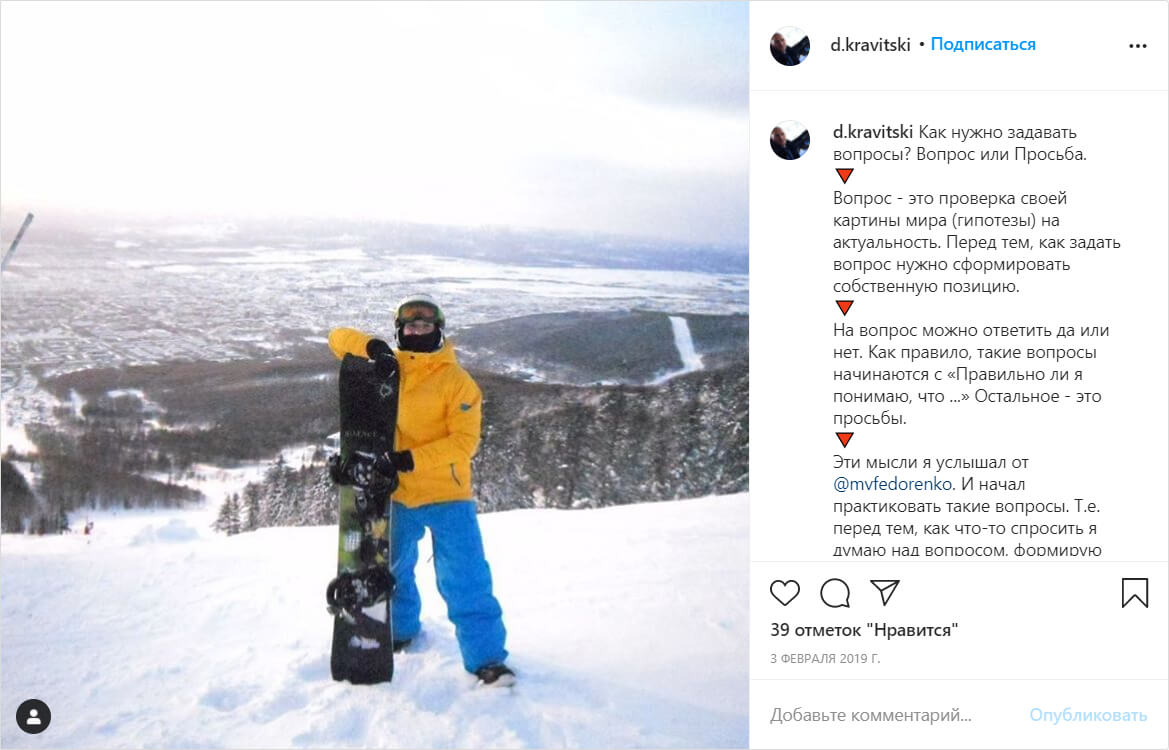The width and height of the screenshot is (1169, 750).
Task: Share post with paper plane icon
Action: (885, 592)
